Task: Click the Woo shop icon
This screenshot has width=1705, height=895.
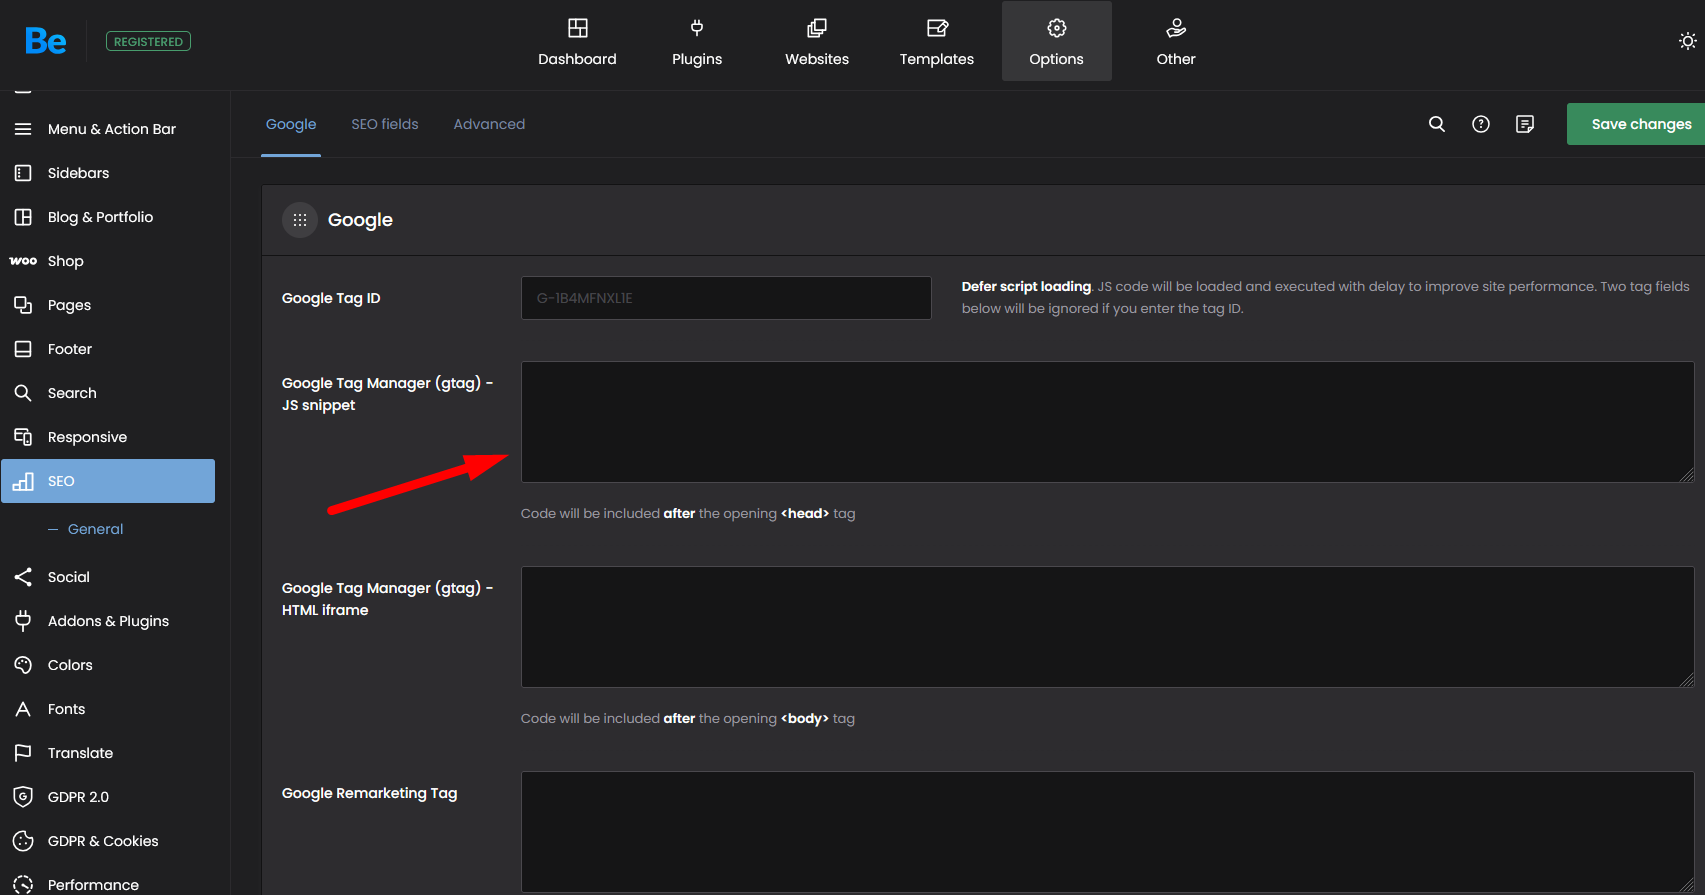Action: (23, 261)
